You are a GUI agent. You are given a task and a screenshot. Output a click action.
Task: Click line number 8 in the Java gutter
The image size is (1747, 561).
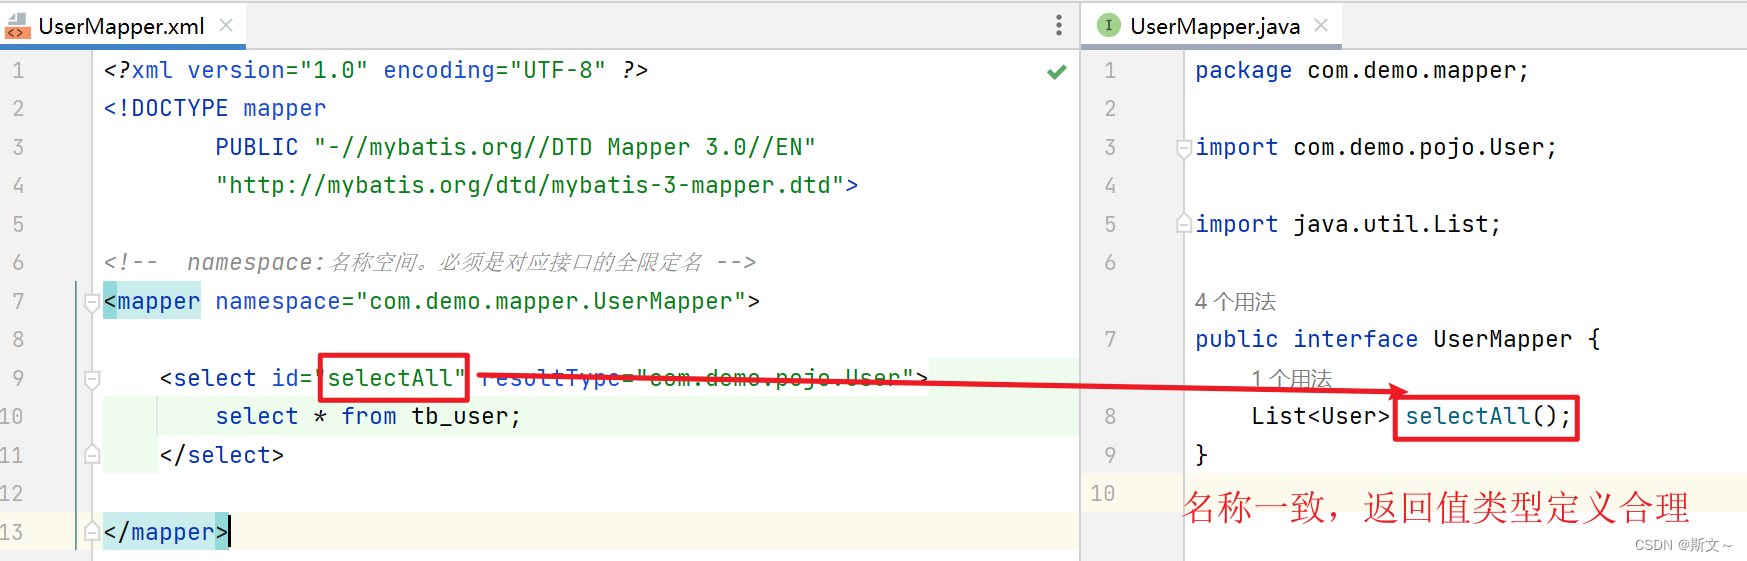(1110, 417)
